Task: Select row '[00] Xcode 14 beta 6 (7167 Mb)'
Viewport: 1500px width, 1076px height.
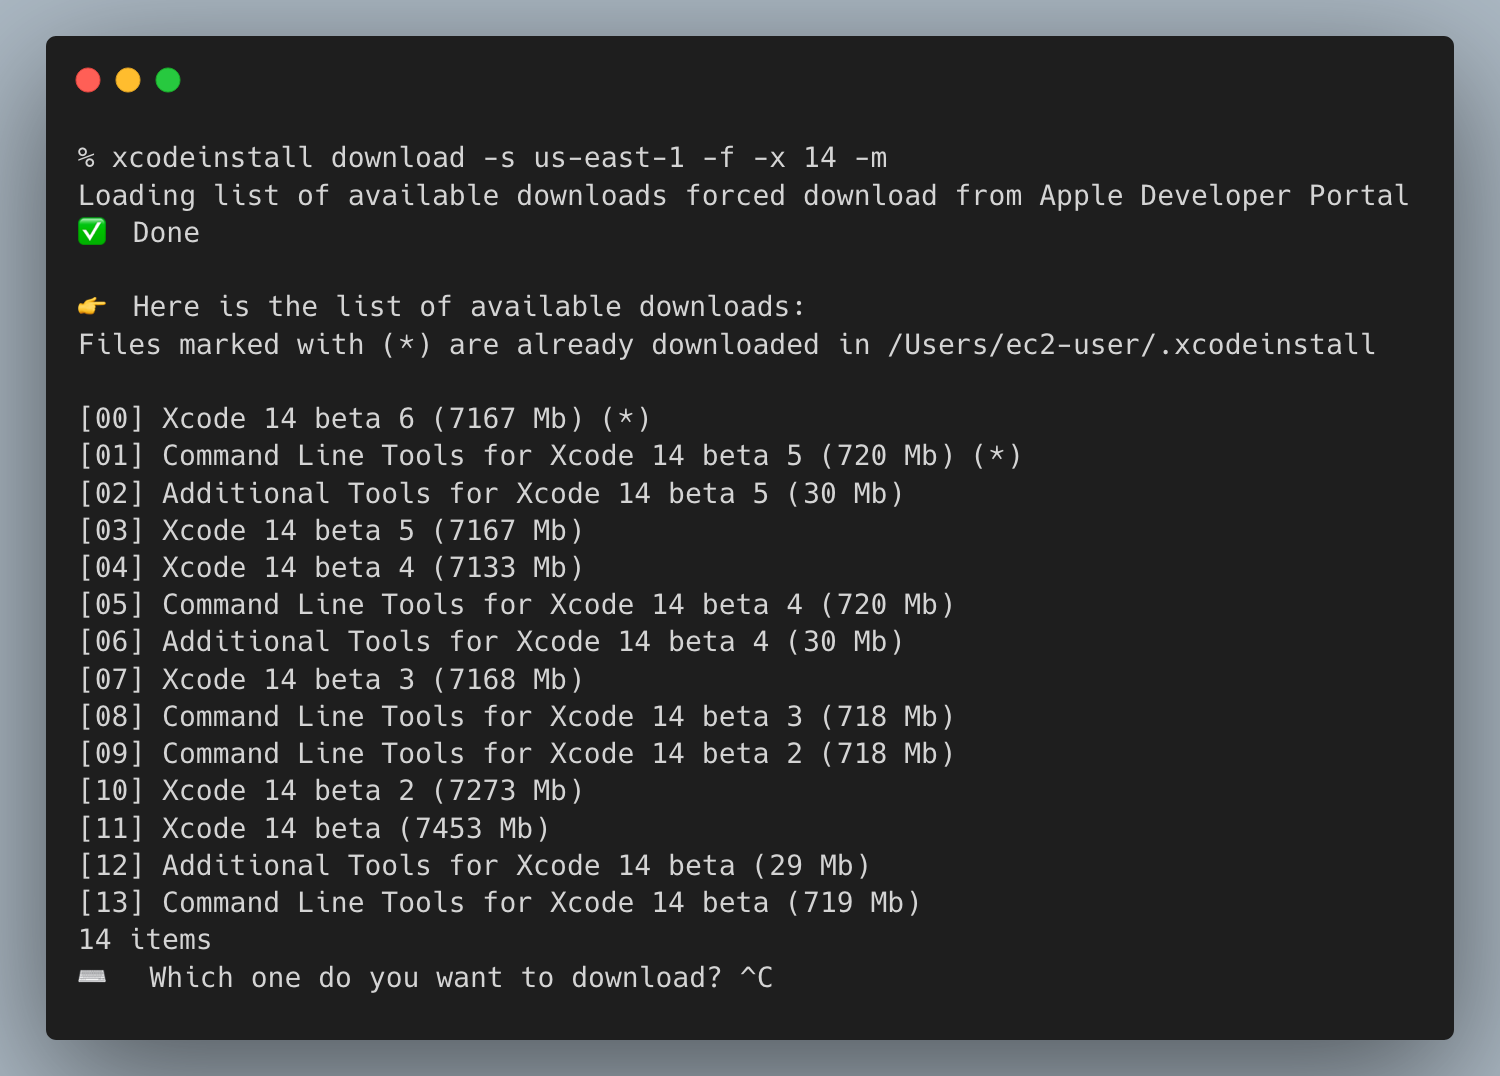Action: 365,419
